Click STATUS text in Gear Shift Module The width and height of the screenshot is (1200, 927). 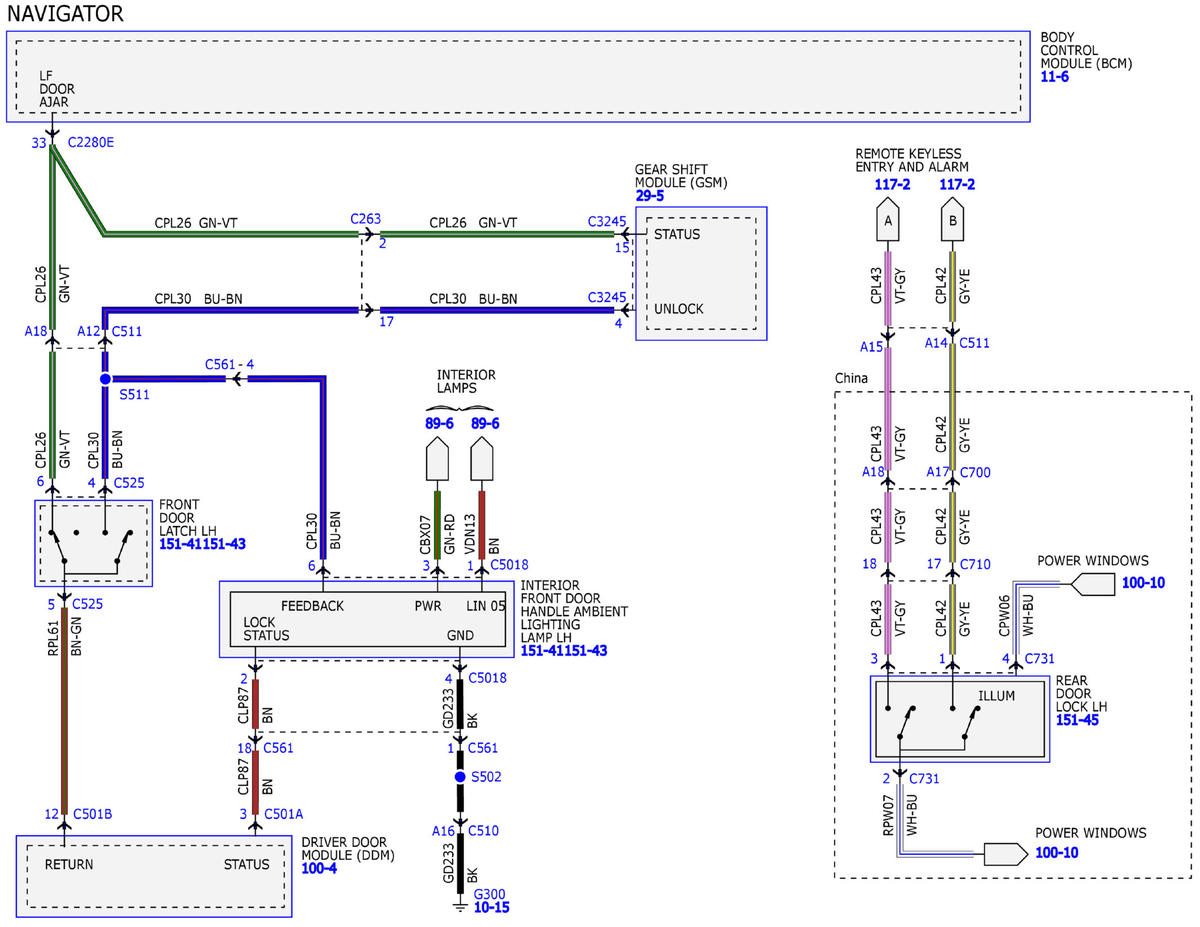pyautogui.click(x=677, y=235)
